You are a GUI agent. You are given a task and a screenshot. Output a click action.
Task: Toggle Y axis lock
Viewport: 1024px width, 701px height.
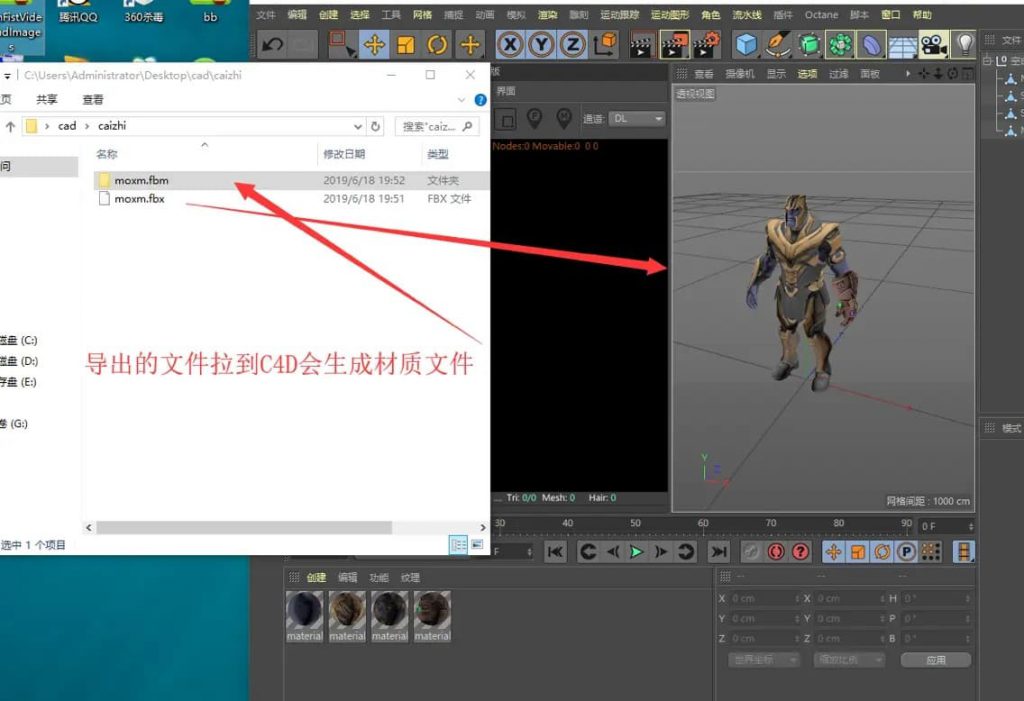coord(541,44)
